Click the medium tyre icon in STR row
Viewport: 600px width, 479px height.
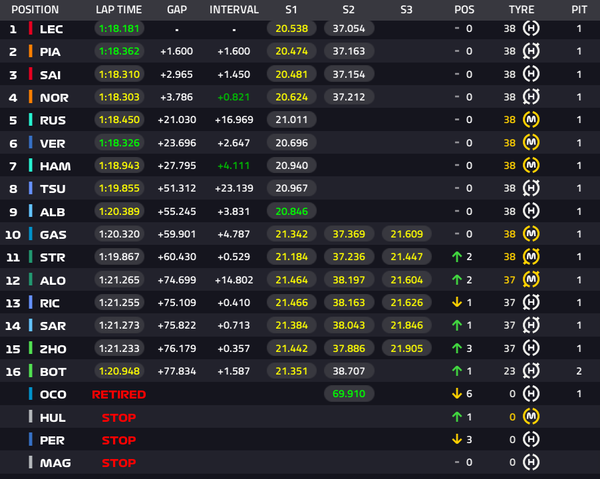tap(531, 257)
